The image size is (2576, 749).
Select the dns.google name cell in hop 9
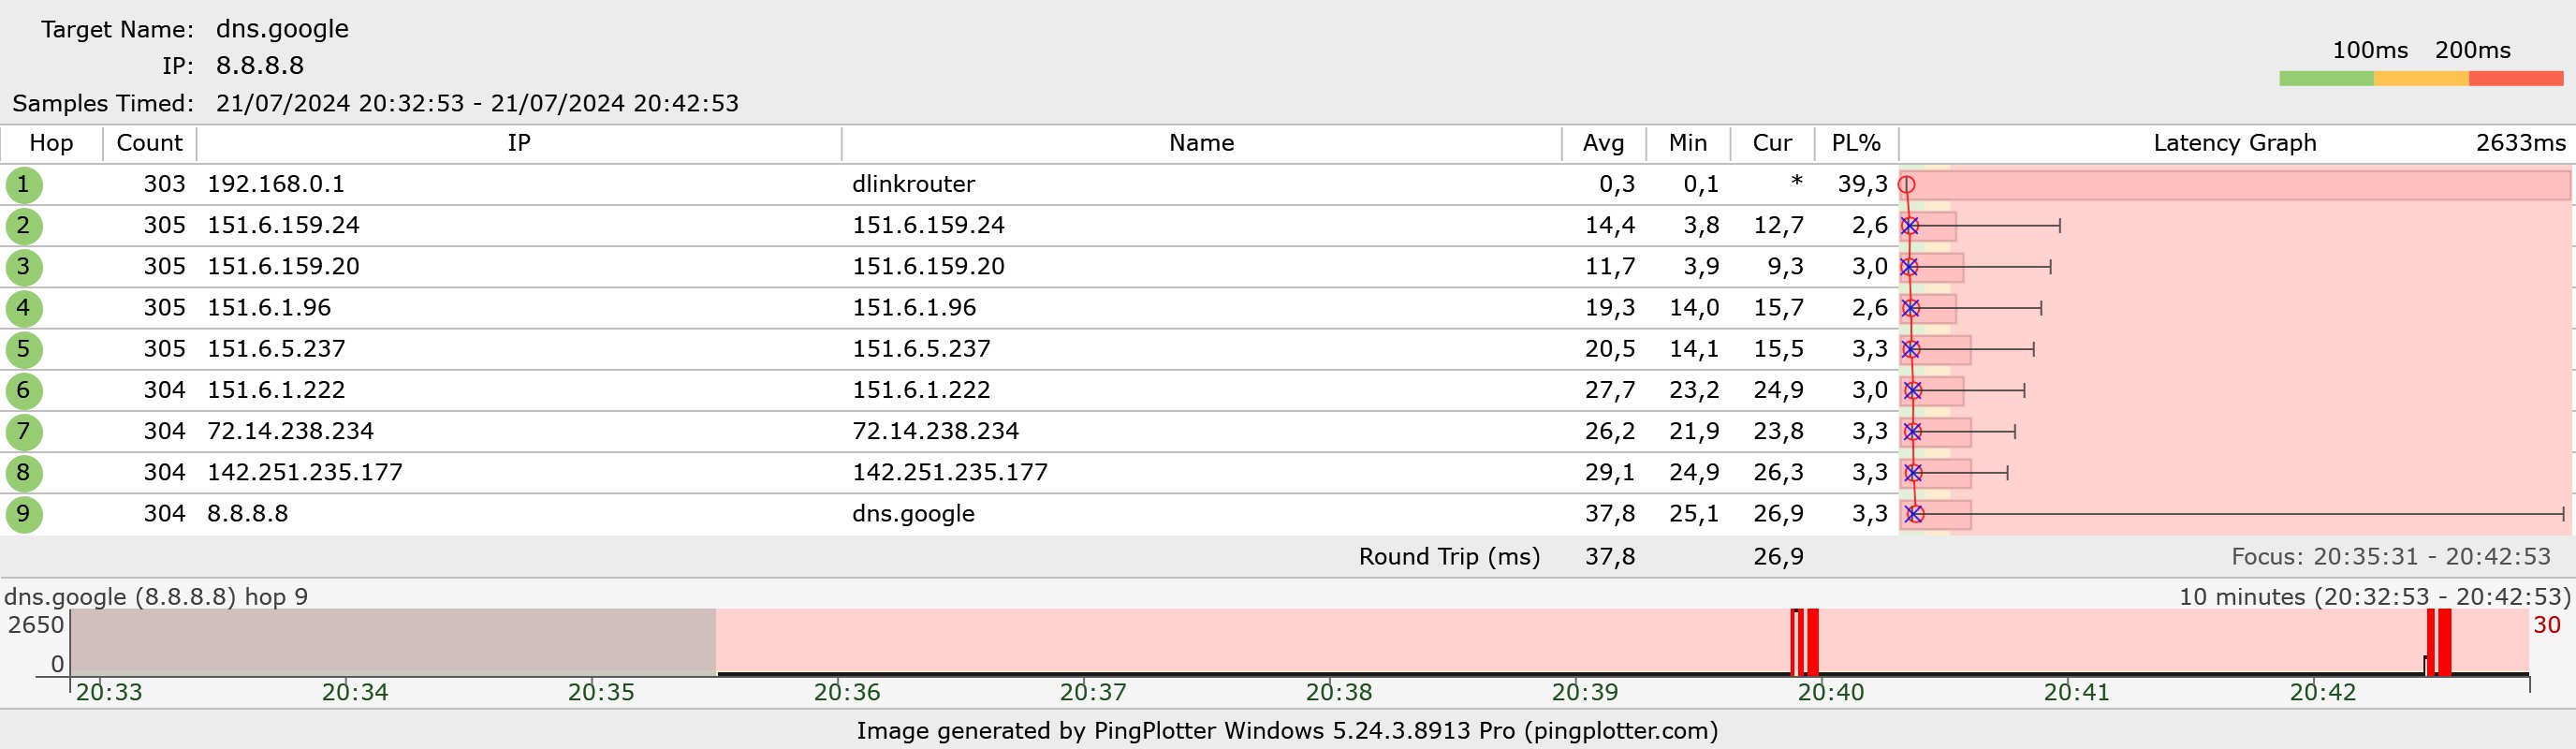pos(913,513)
